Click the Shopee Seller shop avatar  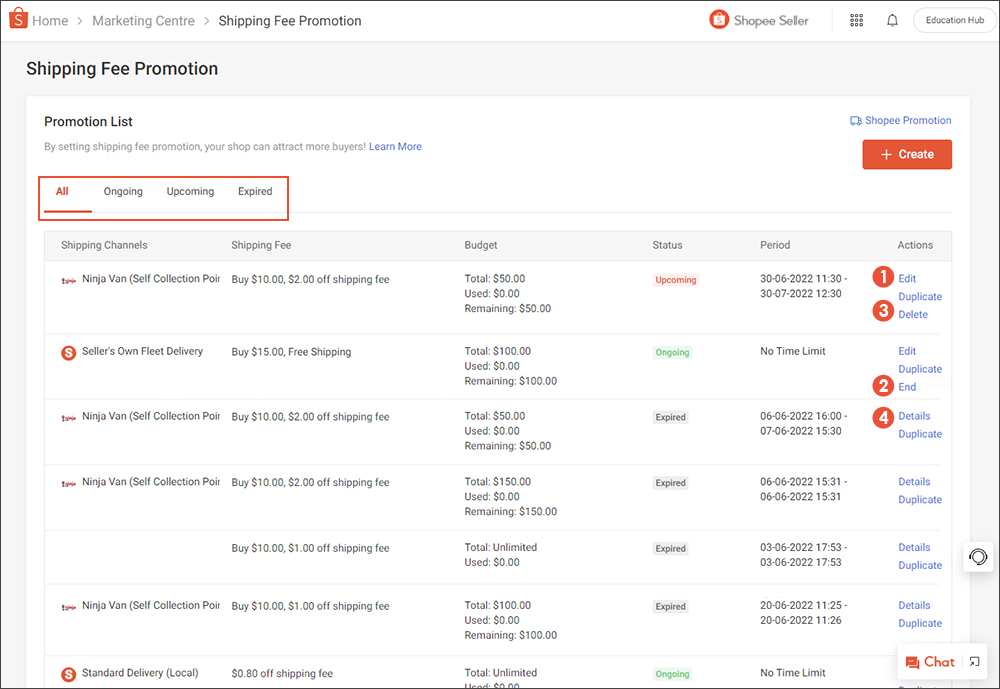(x=719, y=19)
